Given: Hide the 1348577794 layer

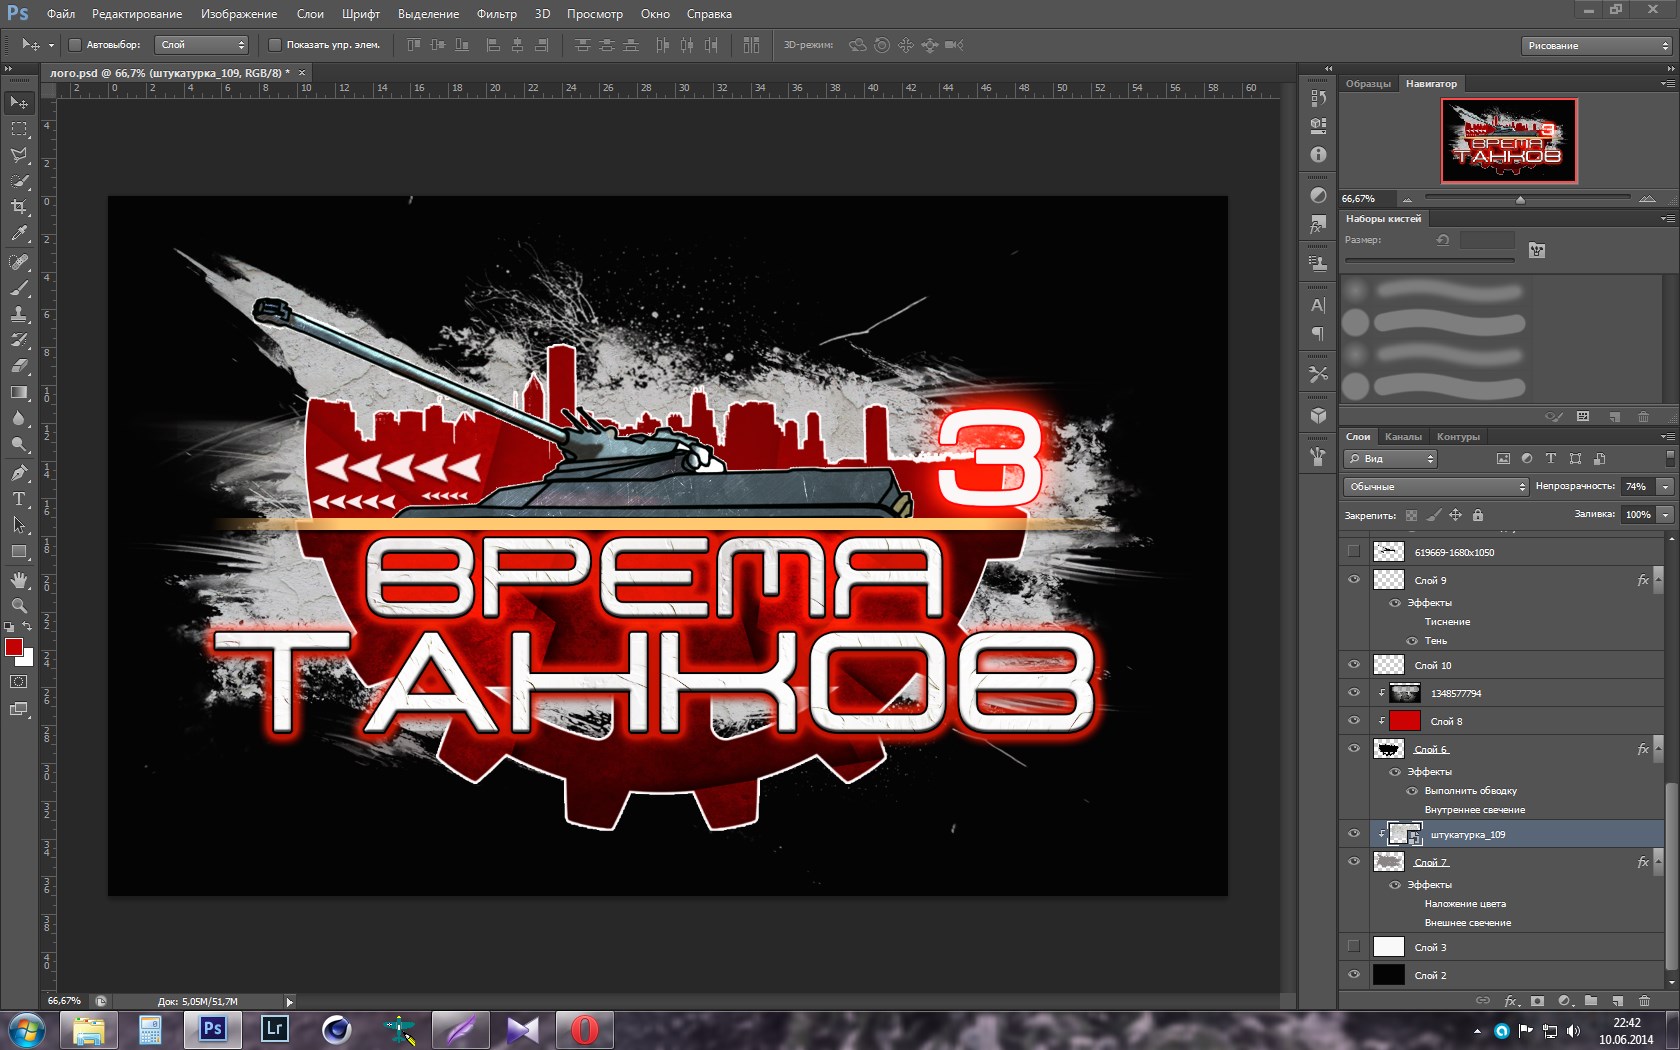Looking at the screenshot, I should (x=1354, y=692).
